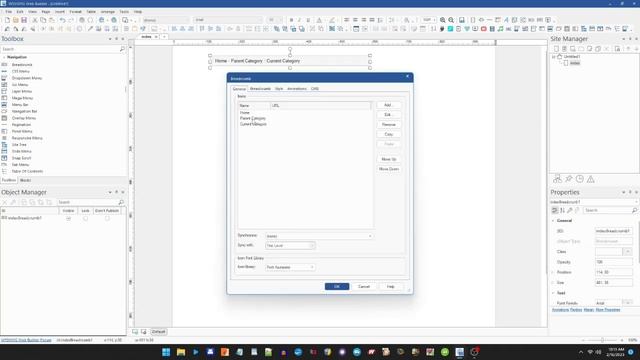Switch to the Animations tab in the dialog
Screen dimensions: 640x360
pos(297,89)
